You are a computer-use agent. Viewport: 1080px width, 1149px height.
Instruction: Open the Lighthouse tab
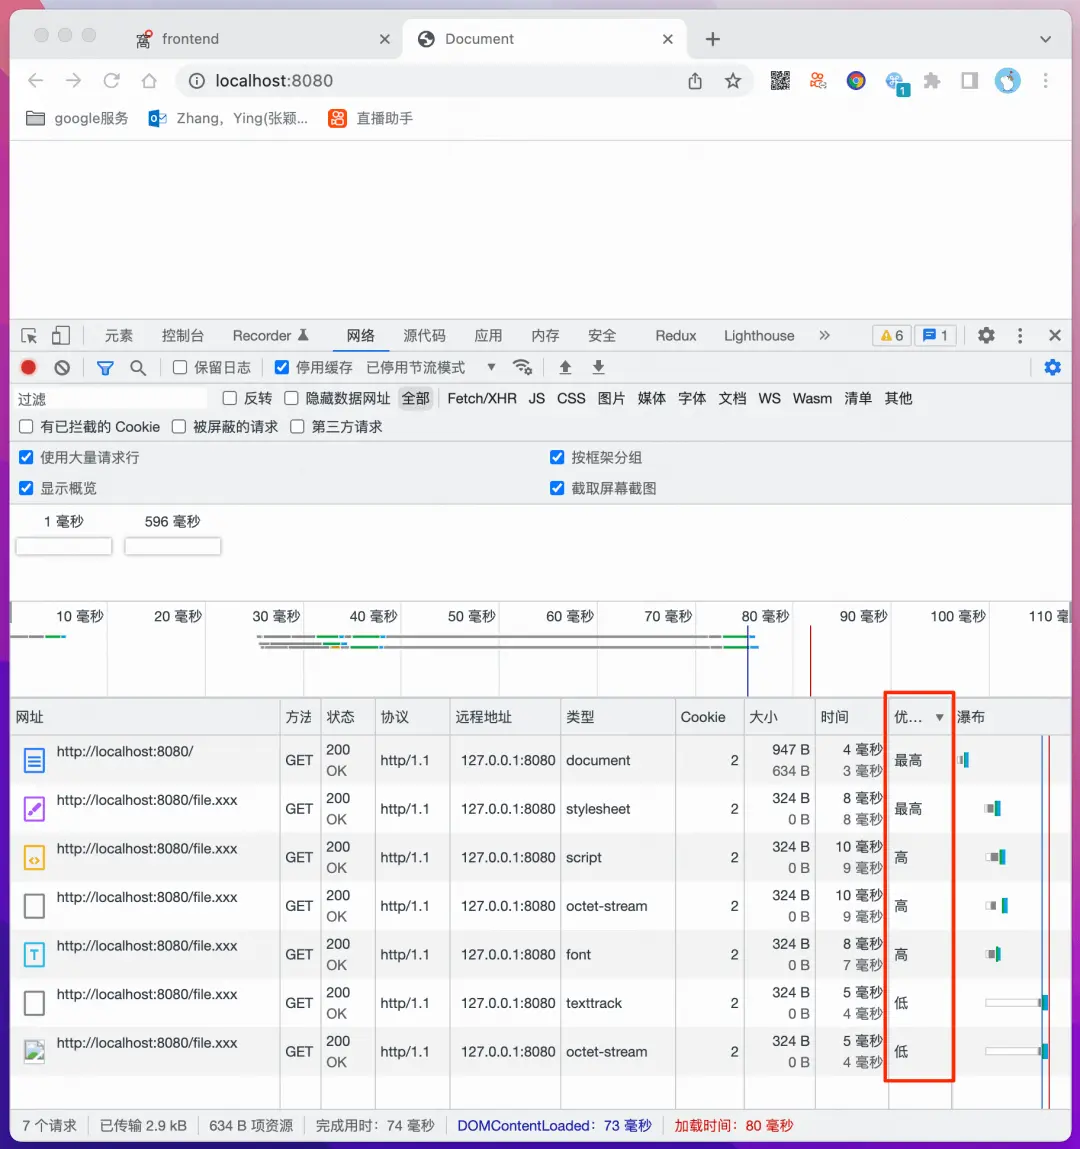759,336
